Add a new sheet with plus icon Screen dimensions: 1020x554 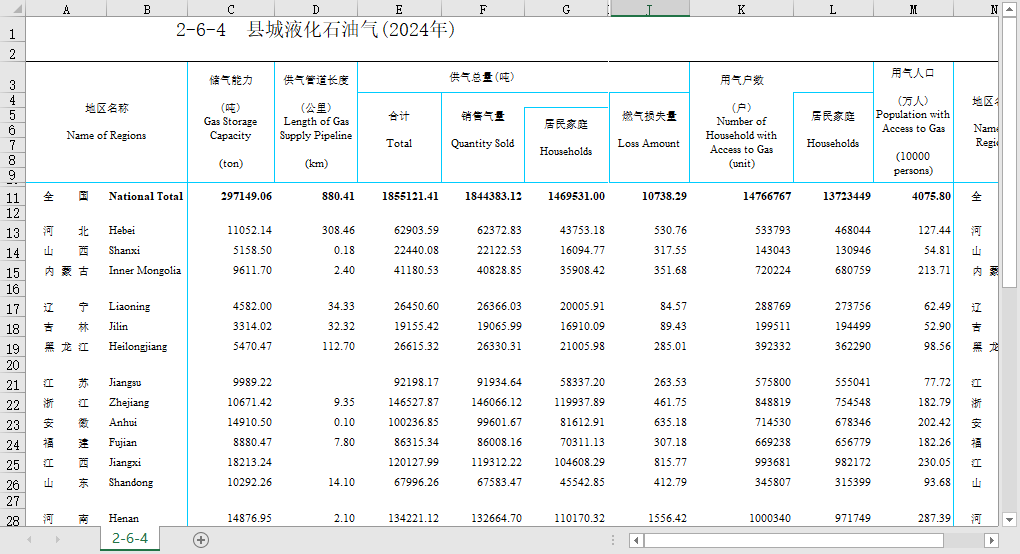(201, 540)
